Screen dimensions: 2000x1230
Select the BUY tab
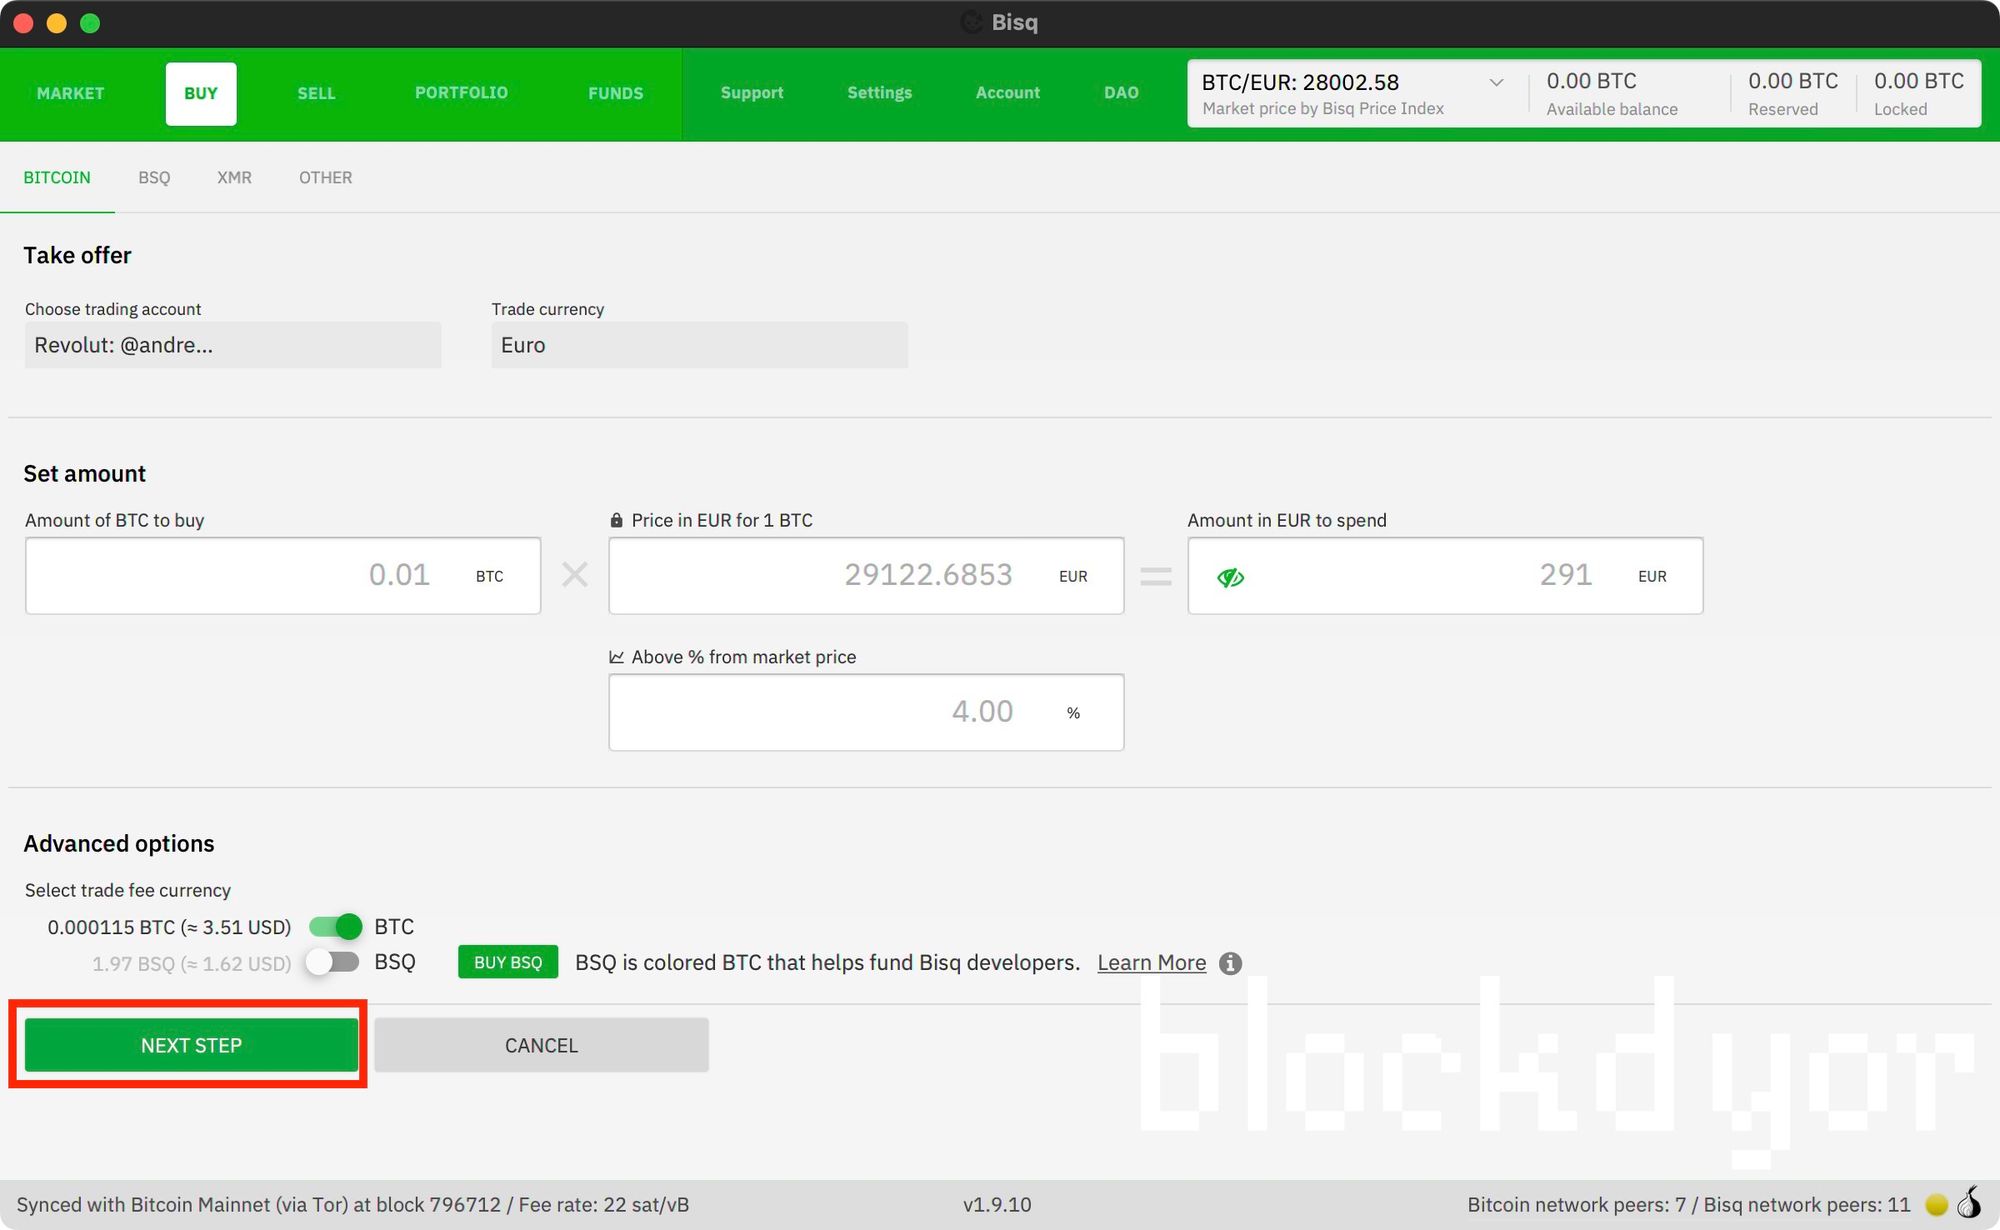pyautogui.click(x=201, y=93)
